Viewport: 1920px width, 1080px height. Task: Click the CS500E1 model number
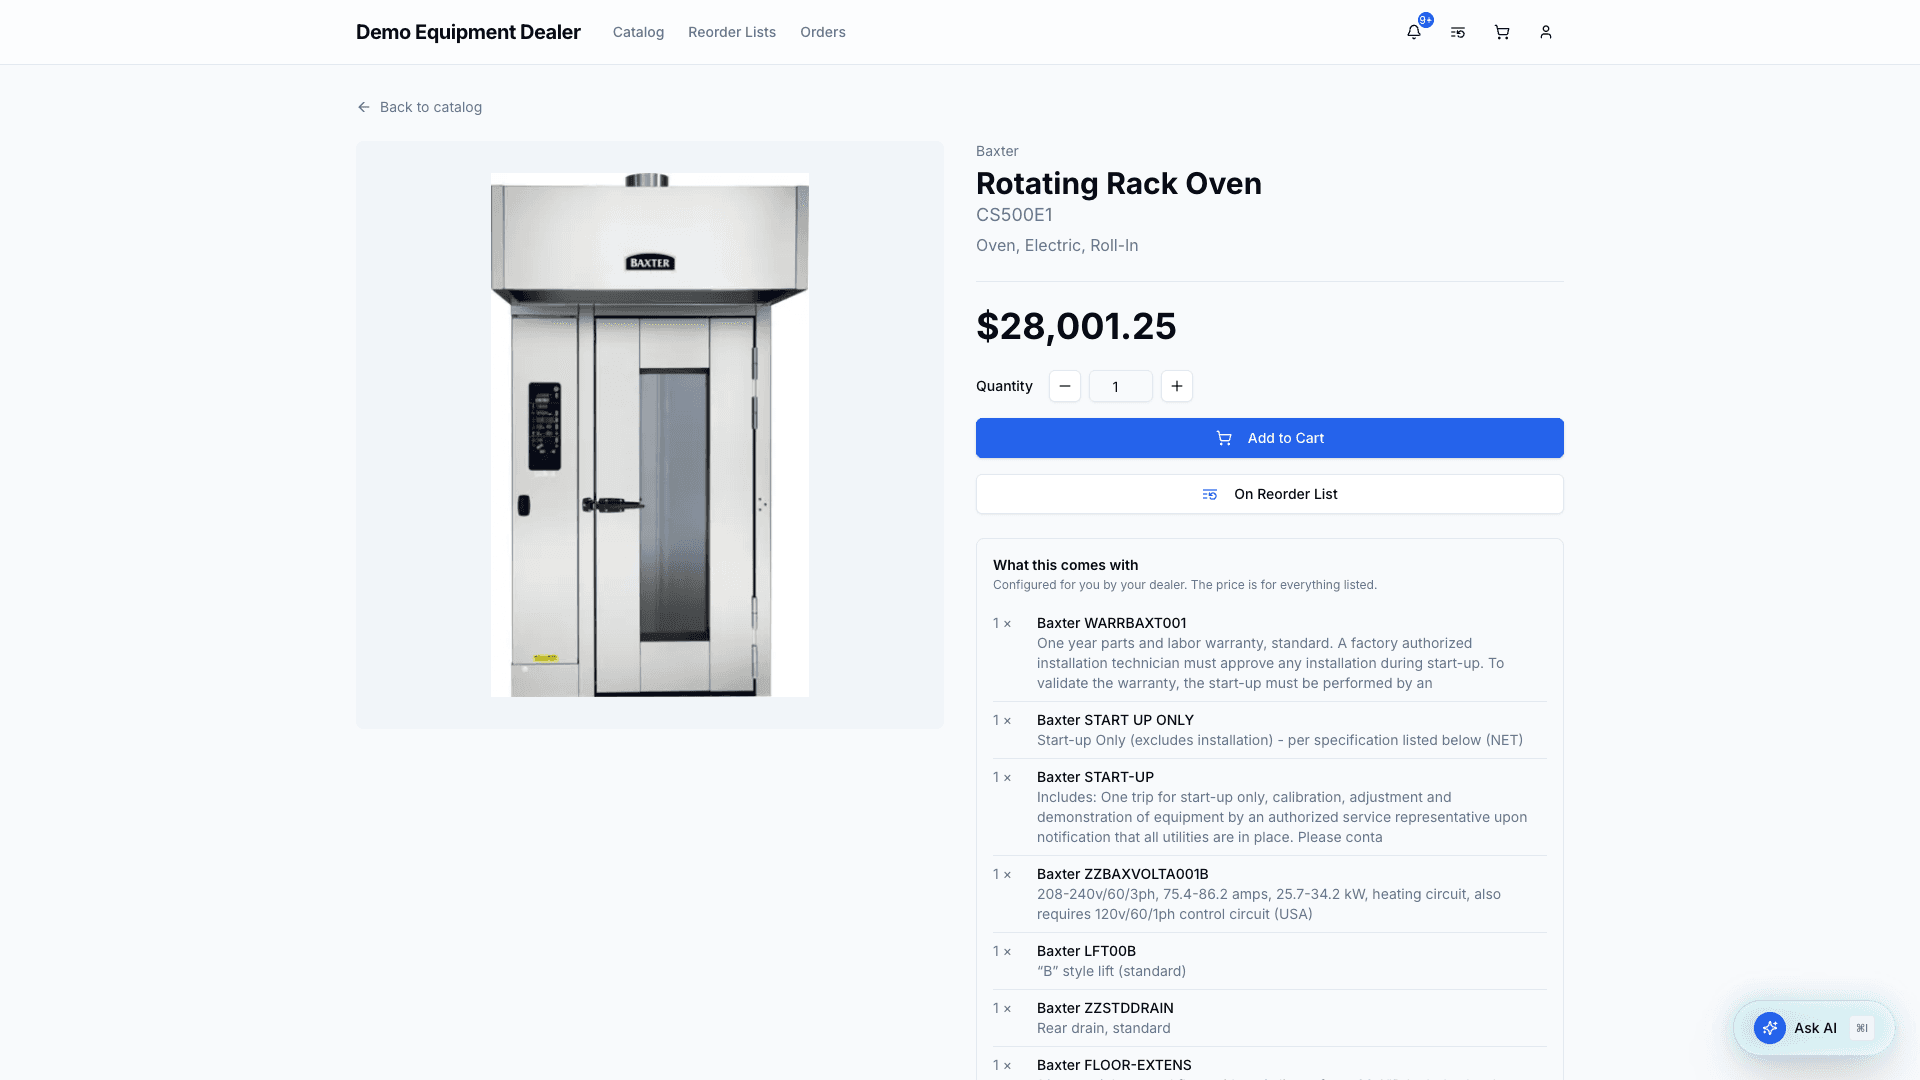pyautogui.click(x=1014, y=215)
